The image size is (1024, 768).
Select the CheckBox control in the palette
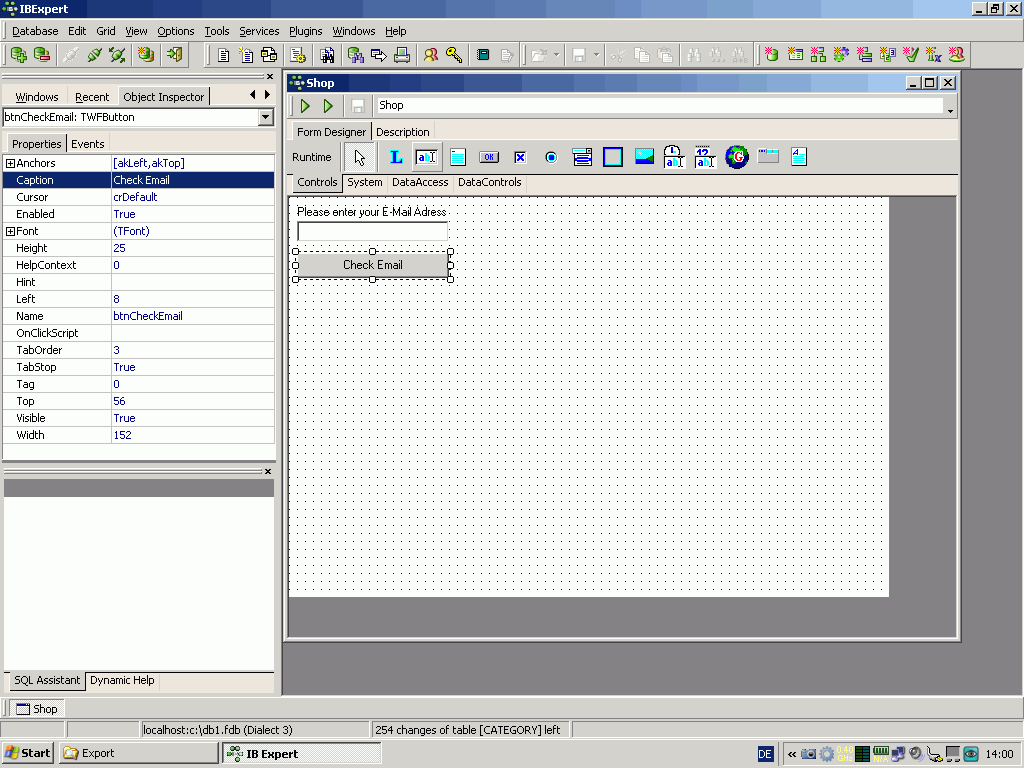click(520, 157)
